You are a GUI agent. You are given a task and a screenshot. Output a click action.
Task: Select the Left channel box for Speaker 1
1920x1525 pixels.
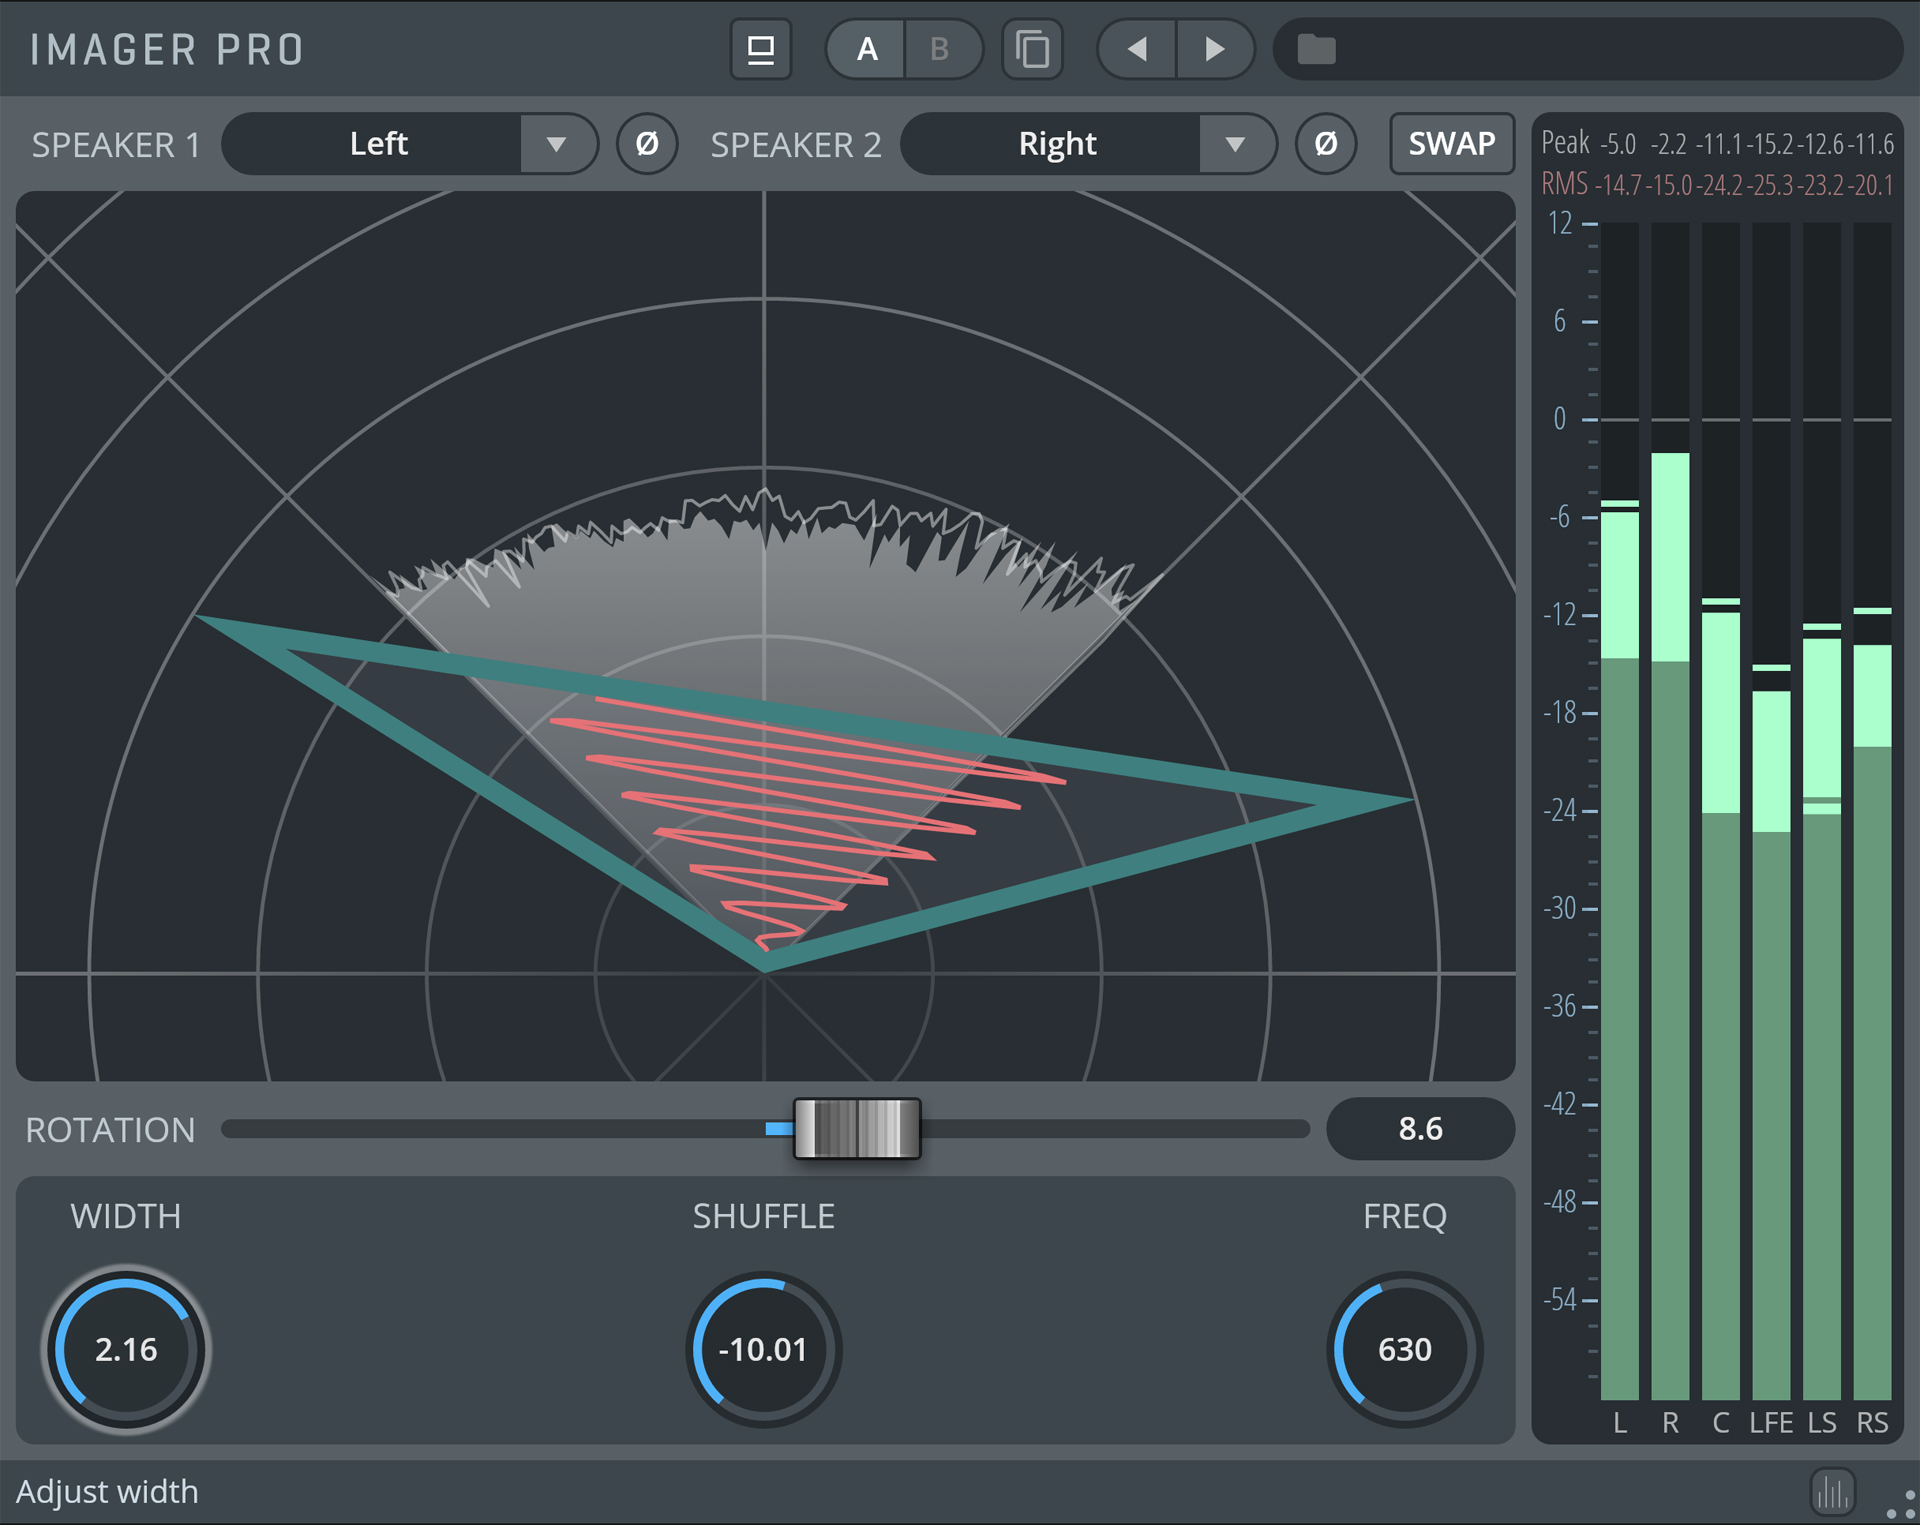pyautogui.click(x=378, y=144)
